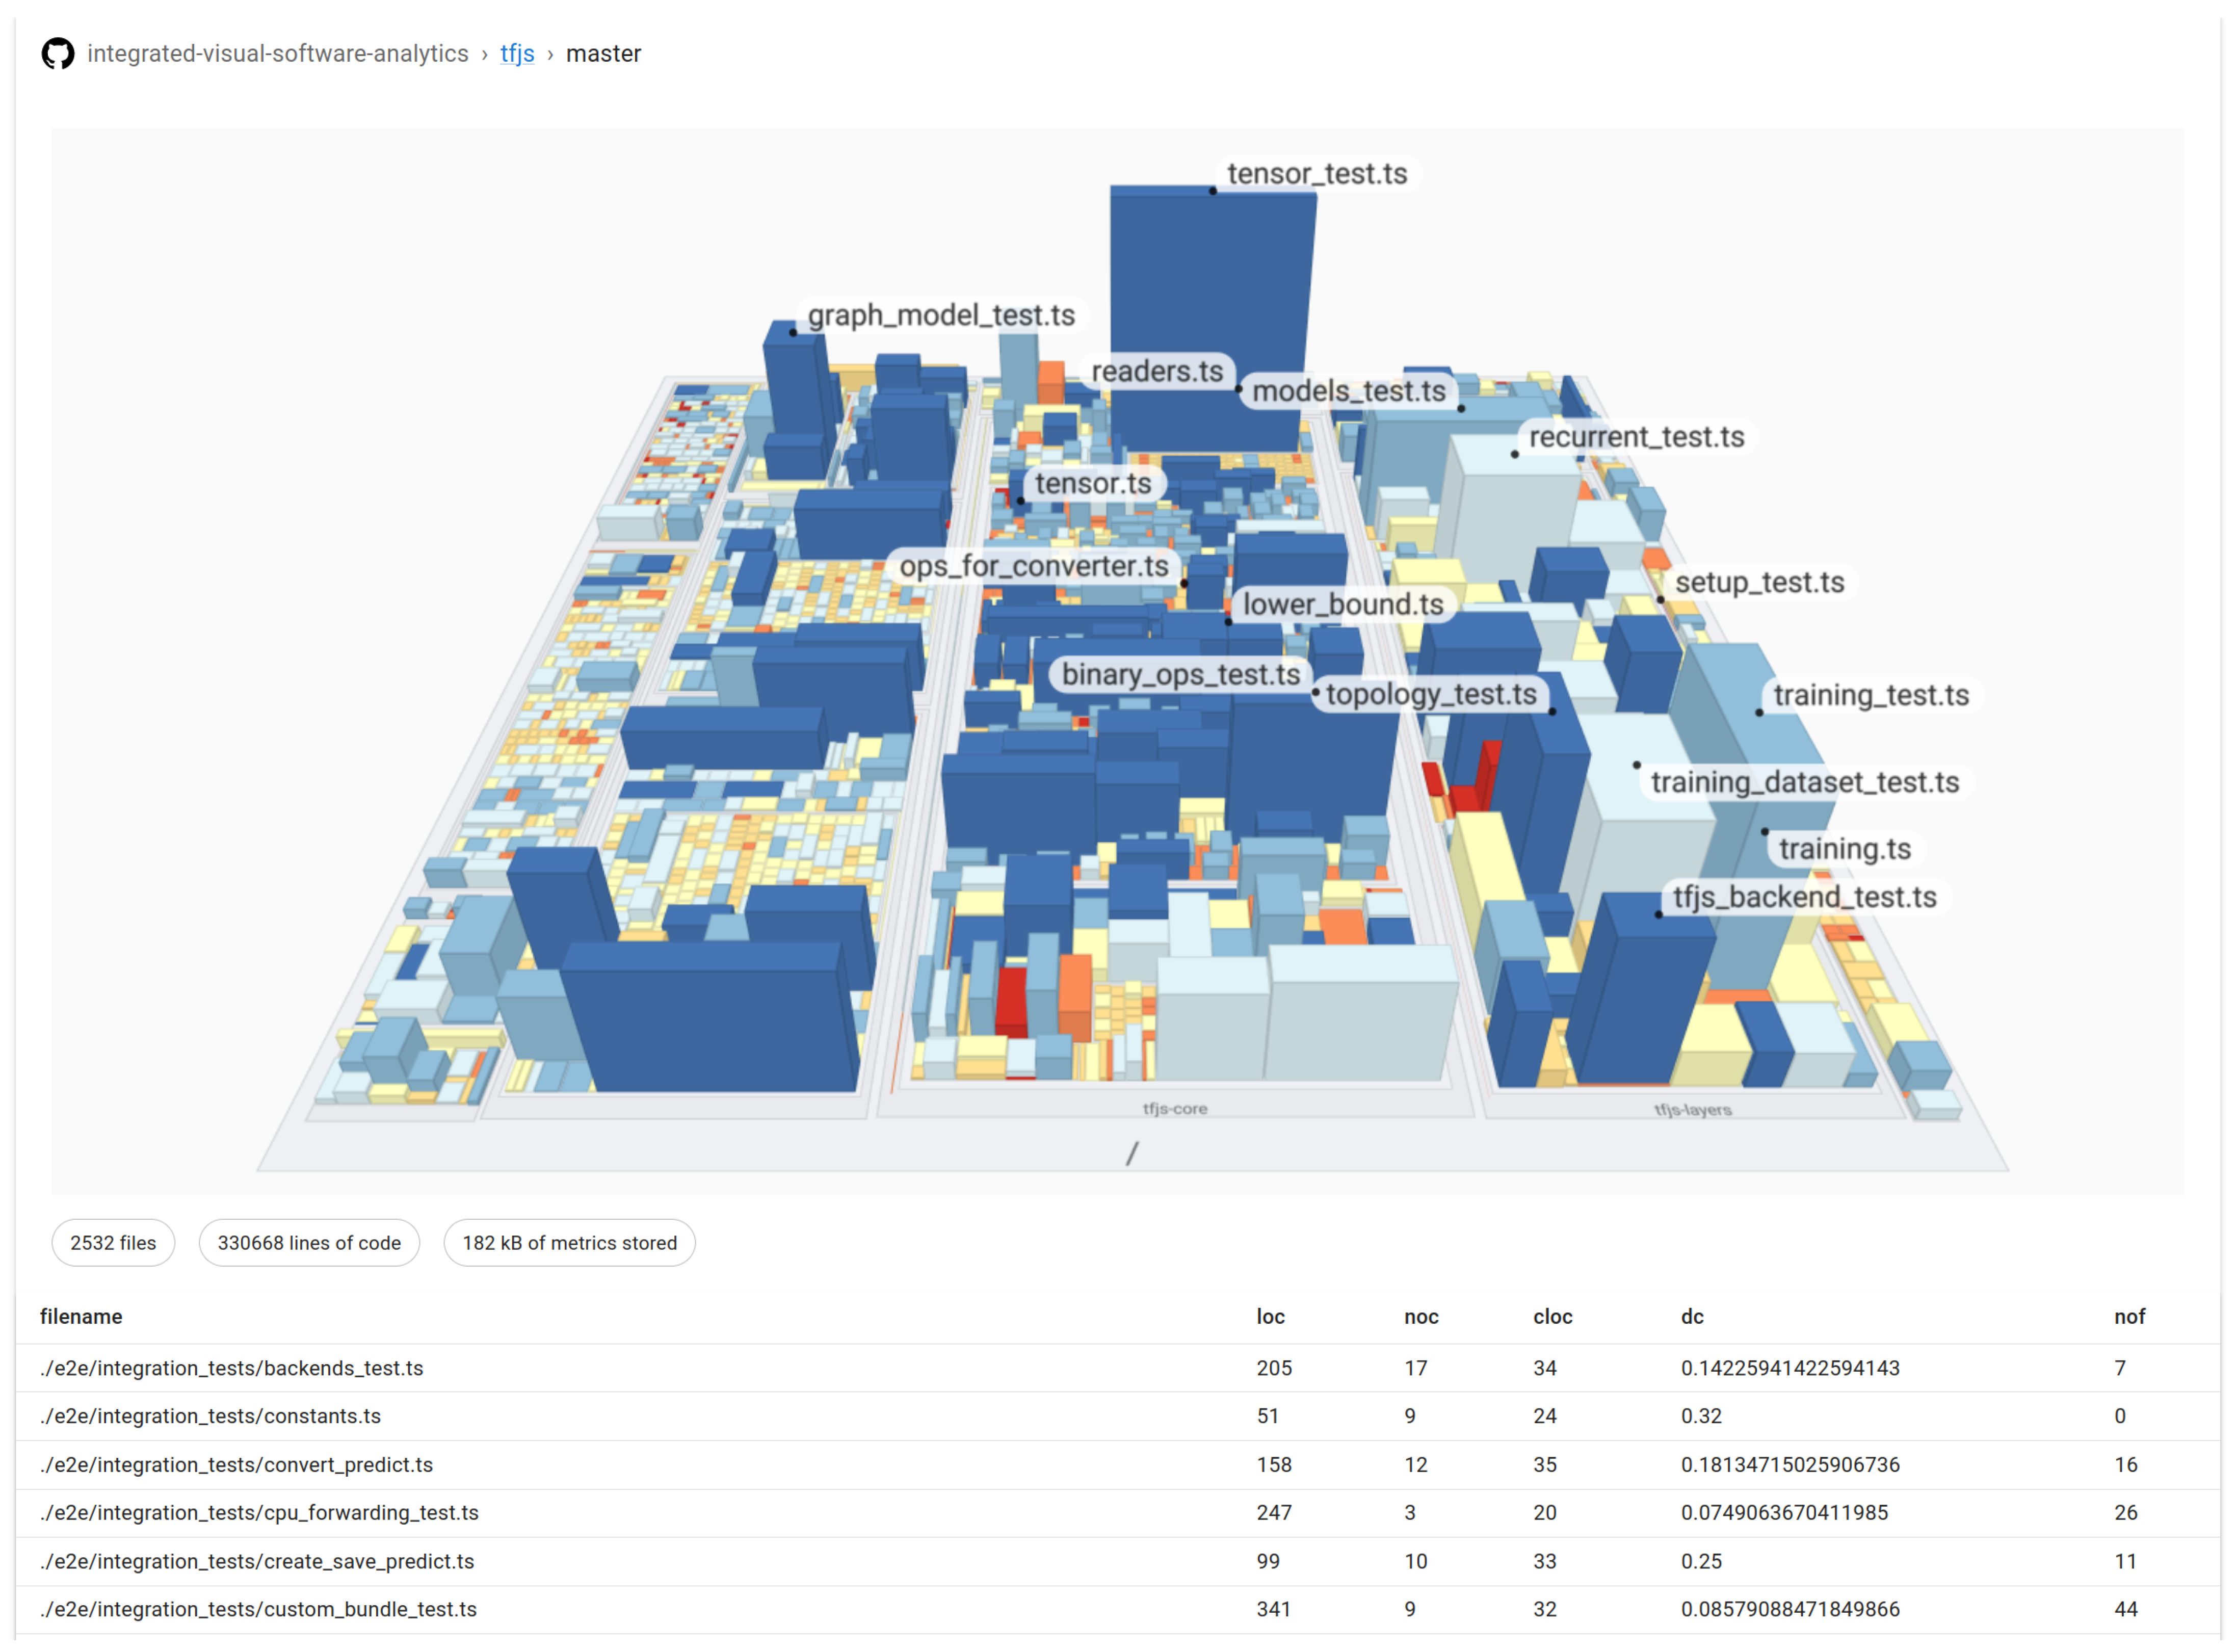The image size is (2237, 1652).
Task: Click the recurrent_test.ts label
Action: [1636, 438]
